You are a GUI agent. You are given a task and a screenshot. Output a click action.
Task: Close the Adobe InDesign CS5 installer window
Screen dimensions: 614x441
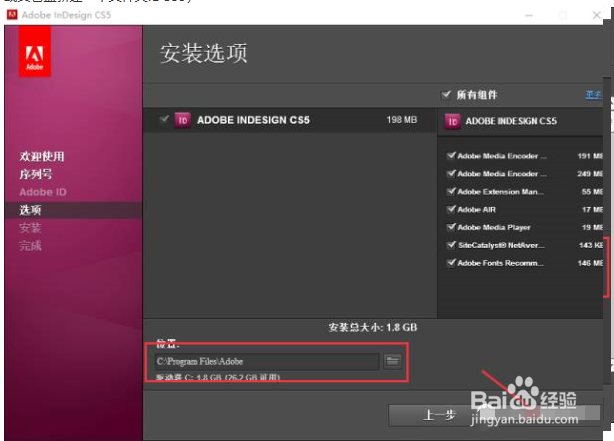click(x=596, y=15)
